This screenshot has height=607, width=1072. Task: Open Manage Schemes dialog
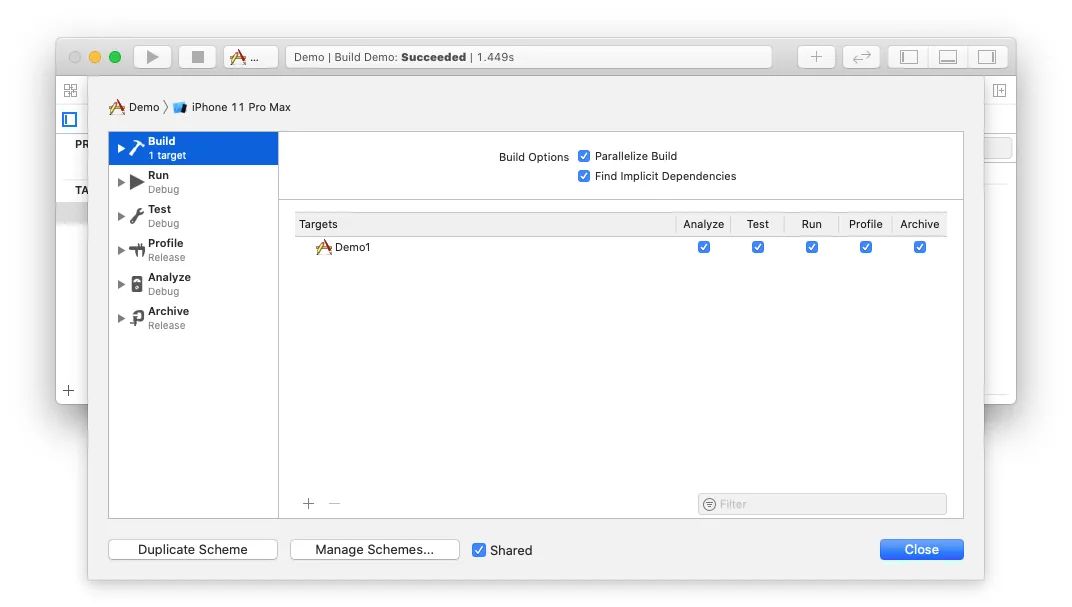[375, 550]
